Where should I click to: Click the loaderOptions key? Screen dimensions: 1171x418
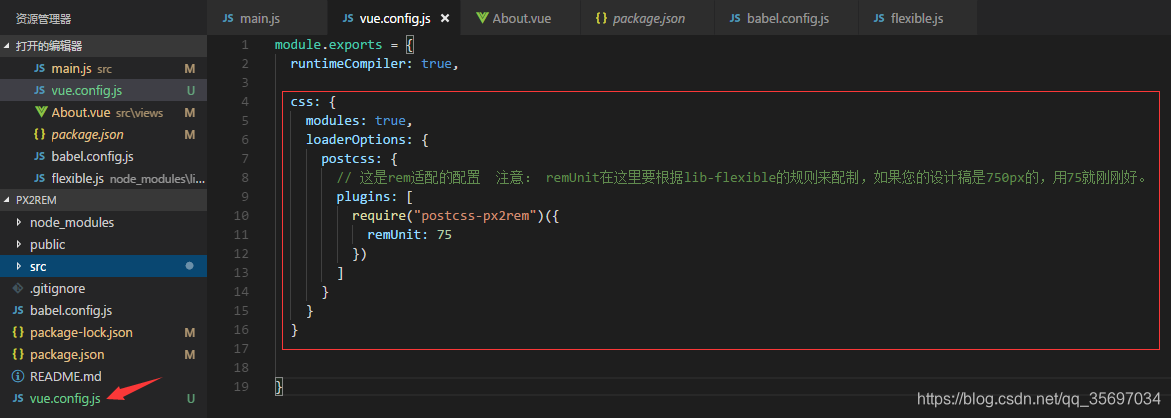coord(355,140)
